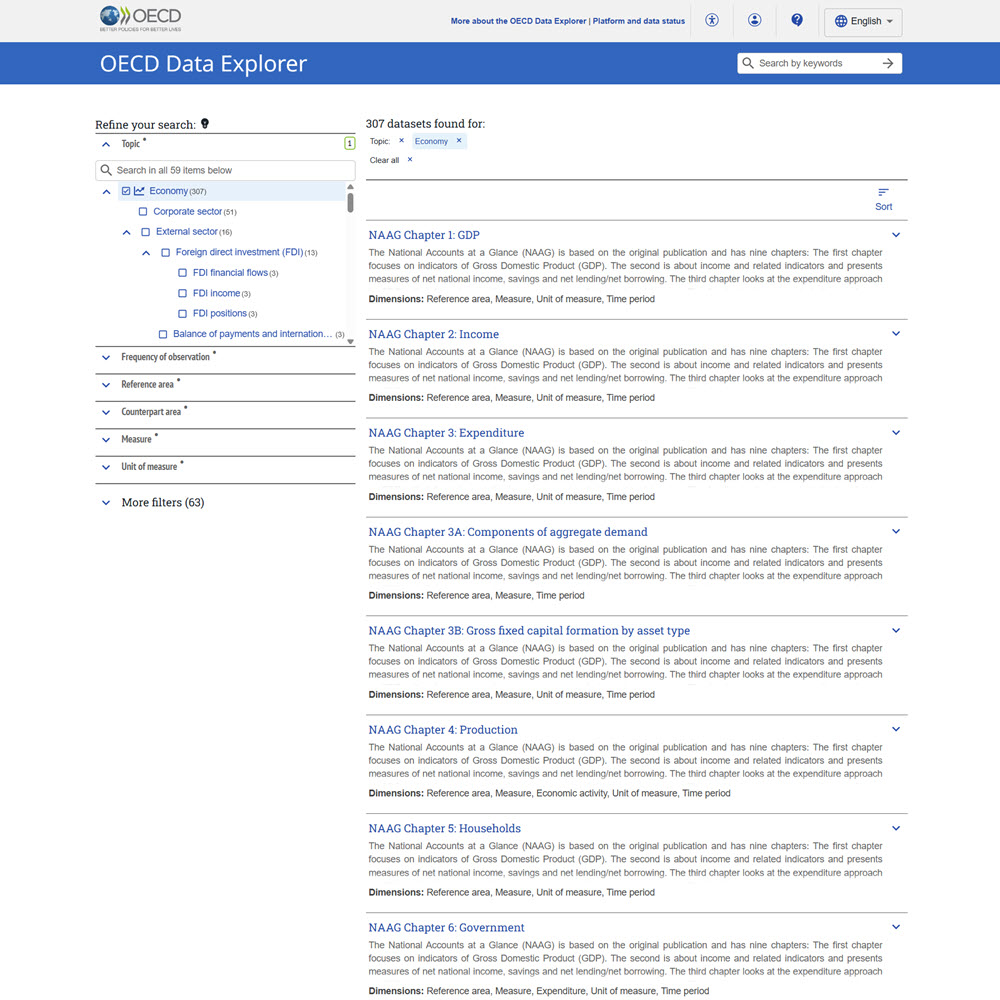The width and height of the screenshot is (1000, 1000).
Task: Open the English language dropdown
Action: pos(863,21)
